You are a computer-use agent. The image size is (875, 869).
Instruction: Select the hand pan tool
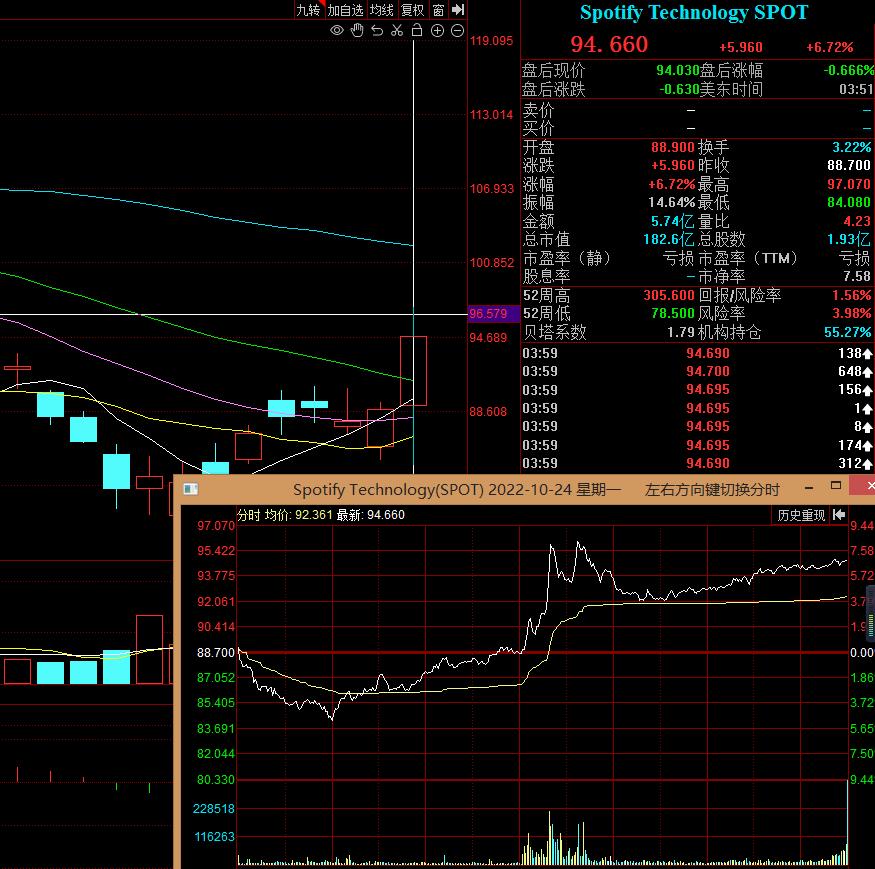pyautogui.click(x=357, y=31)
